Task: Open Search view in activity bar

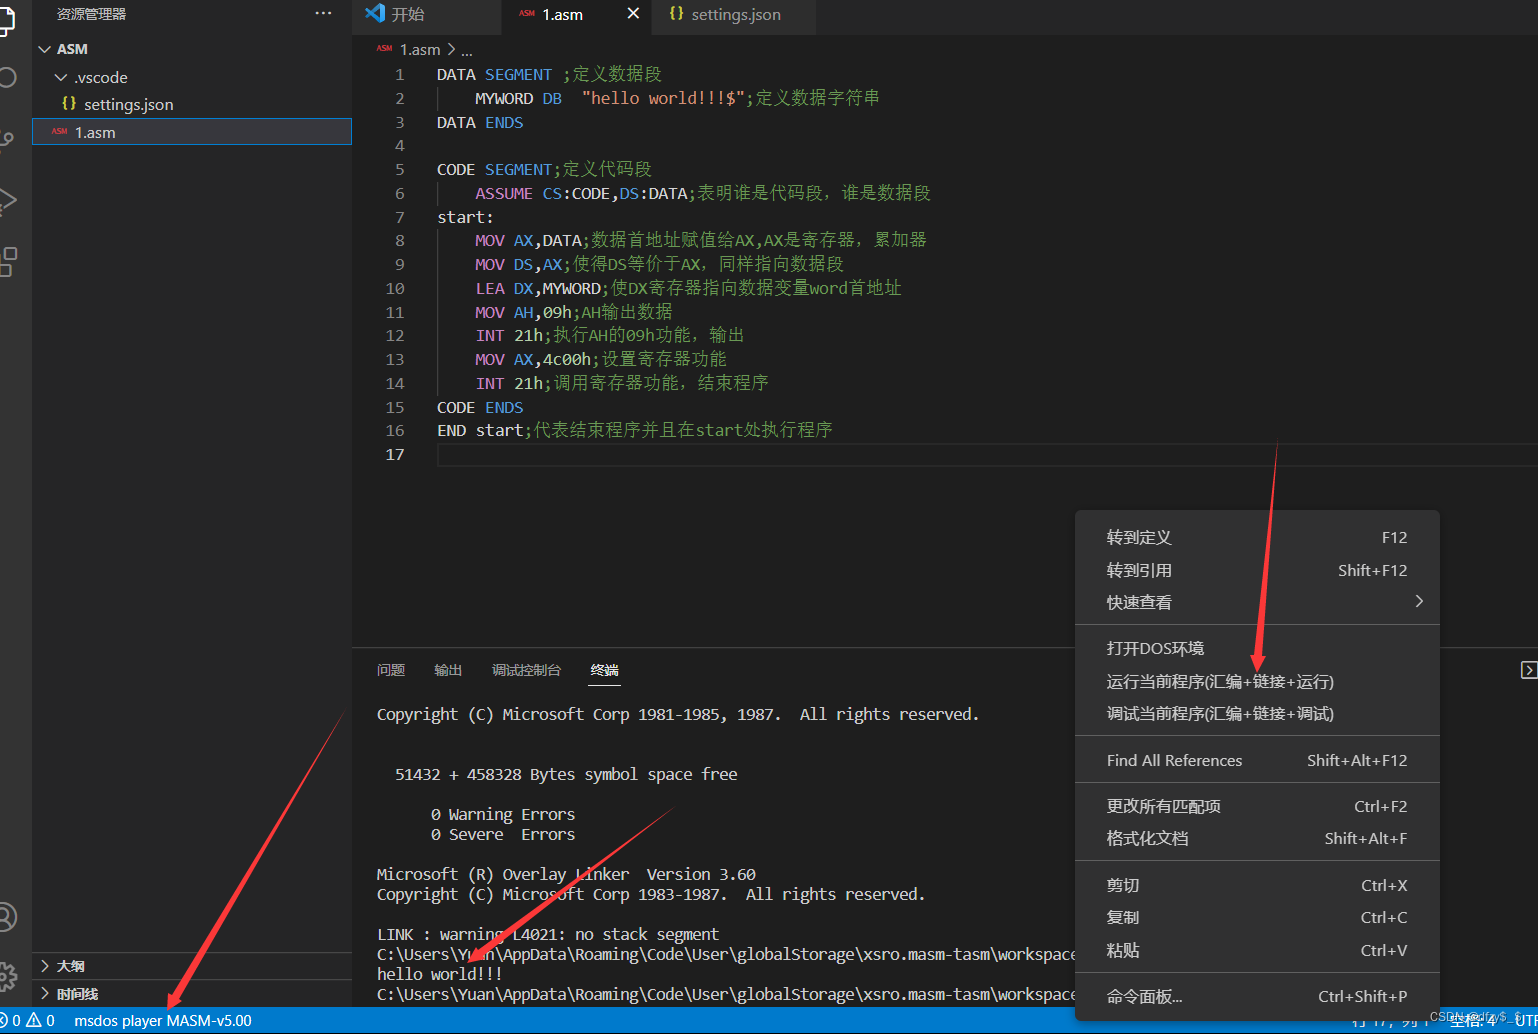Action: click(7, 77)
